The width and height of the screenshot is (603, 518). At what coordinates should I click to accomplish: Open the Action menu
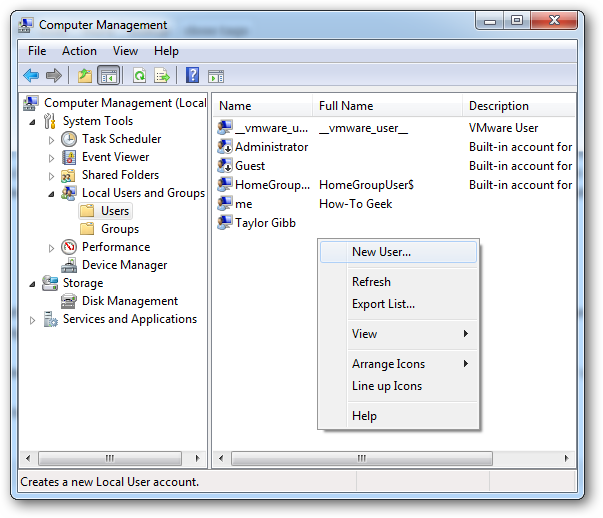point(79,51)
